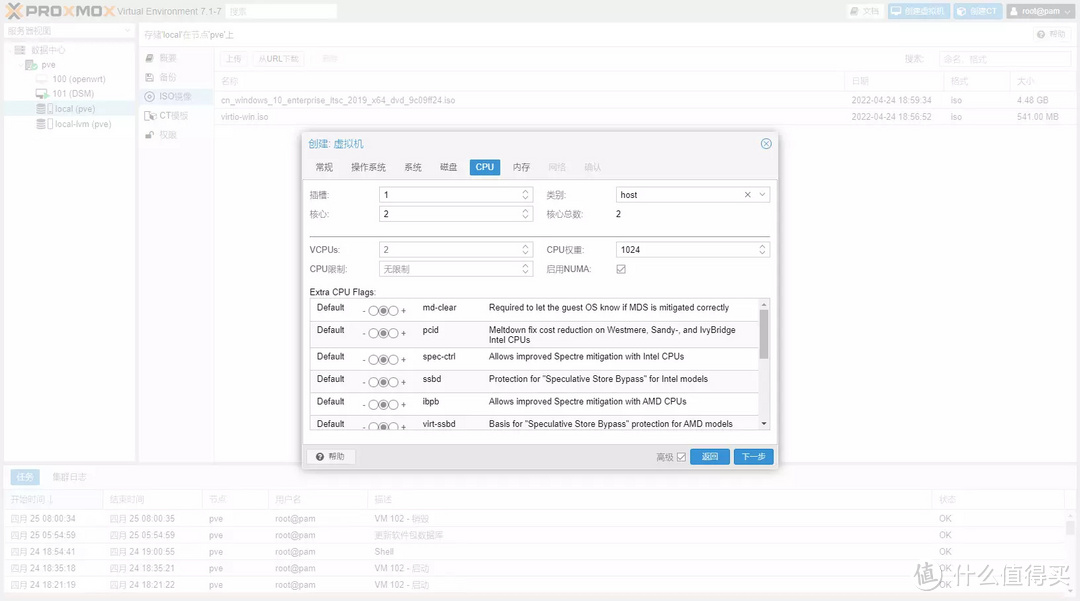Switch to the Tasks tab in log panel
The height and width of the screenshot is (601, 1080).
coord(25,476)
